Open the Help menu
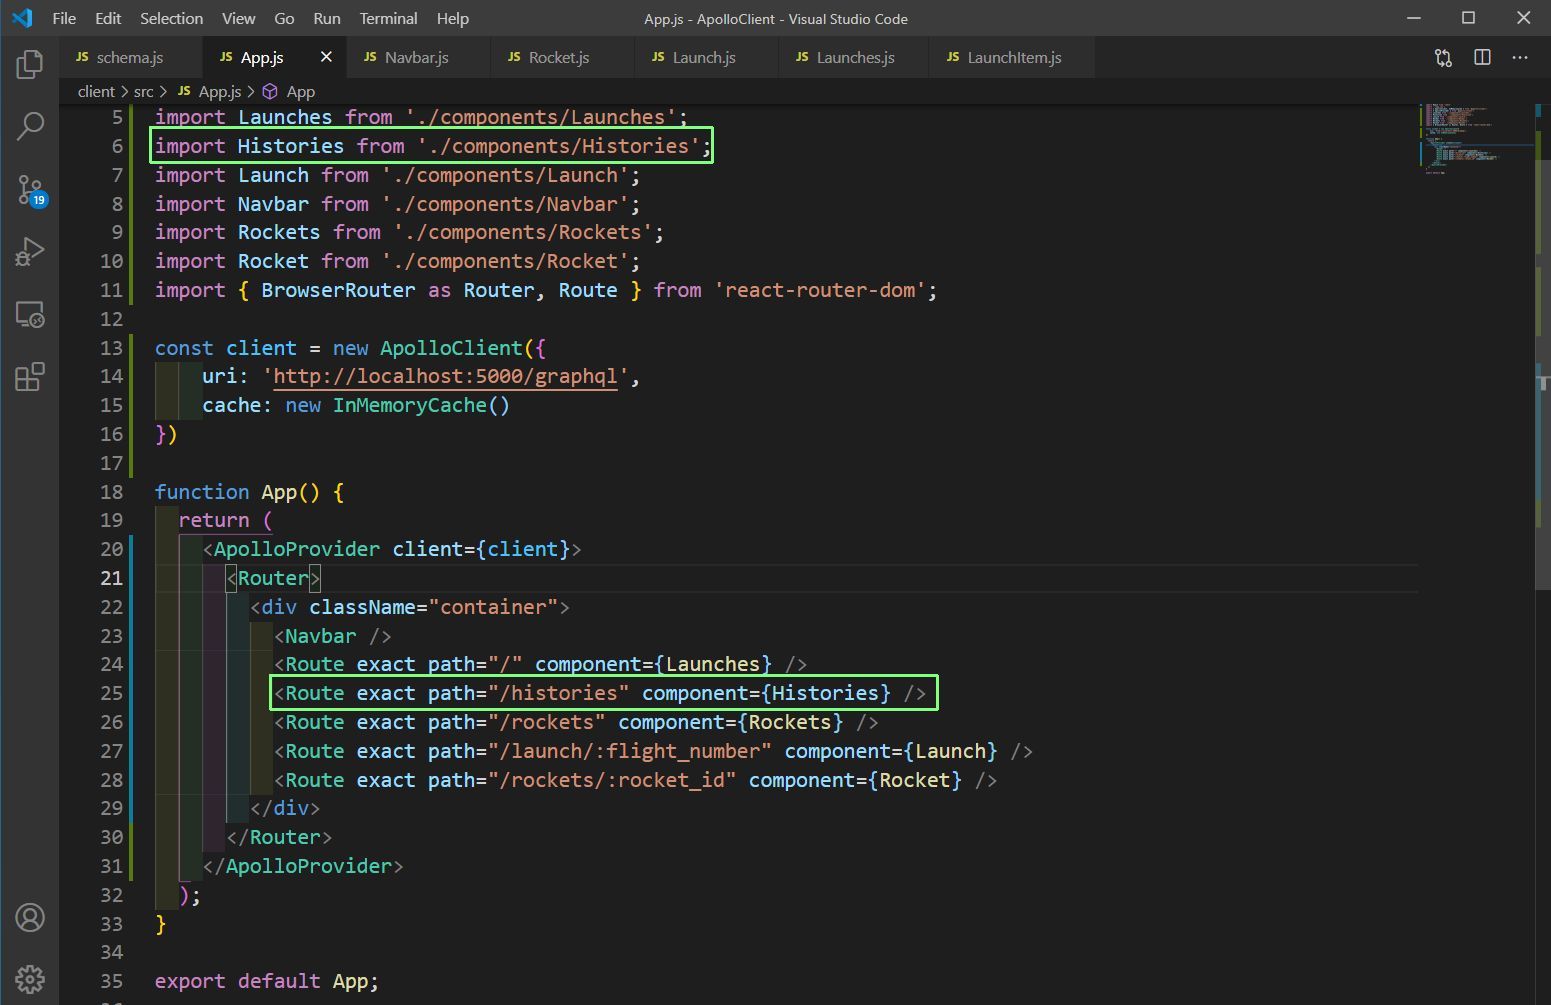The height and width of the screenshot is (1005, 1551). click(x=453, y=18)
